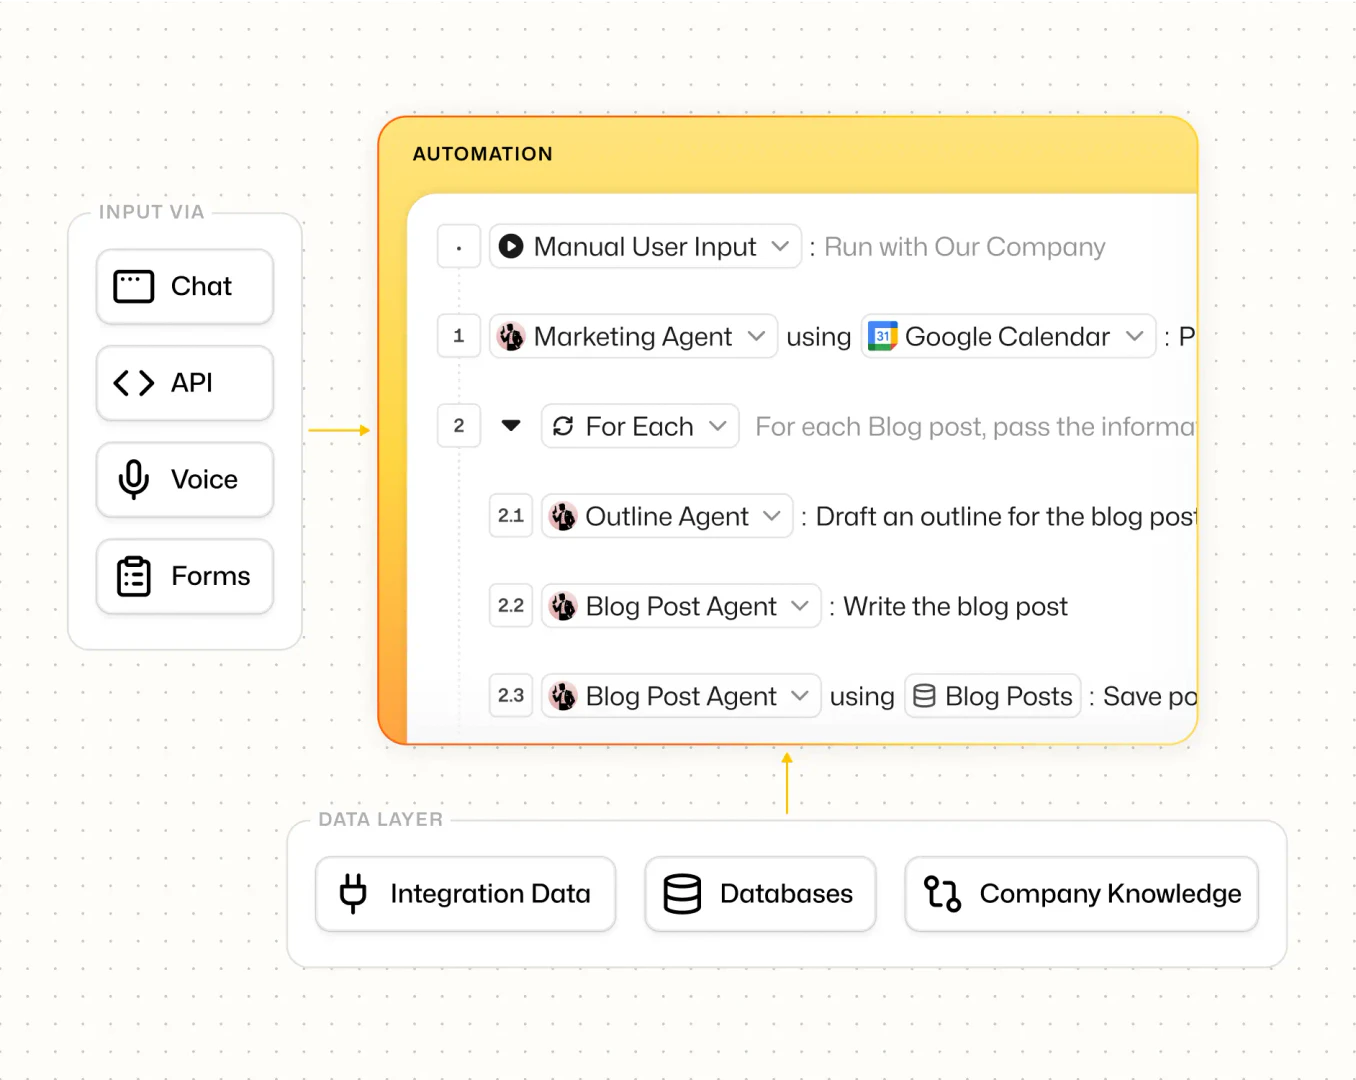
Task: Click the Chat window icon
Action: (x=134, y=287)
